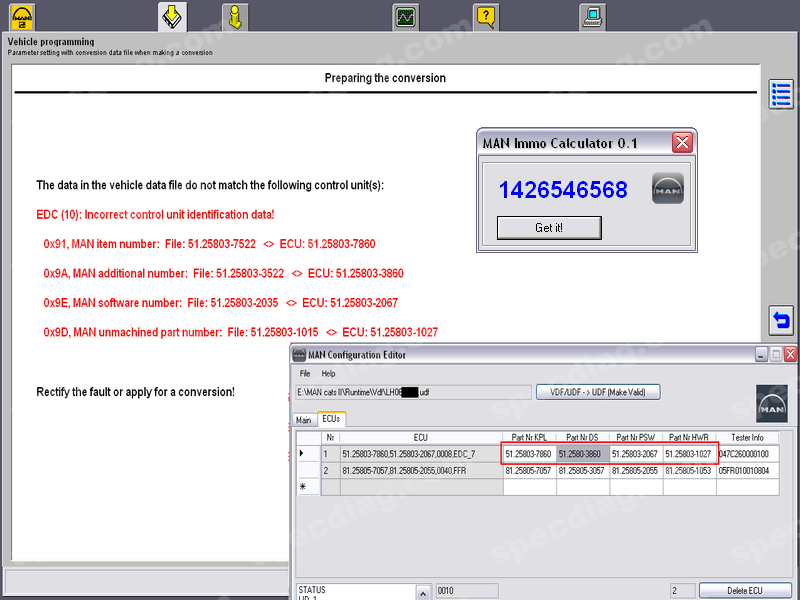Open the green diagnostics monitor icon
The image size is (800, 600).
point(405,16)
